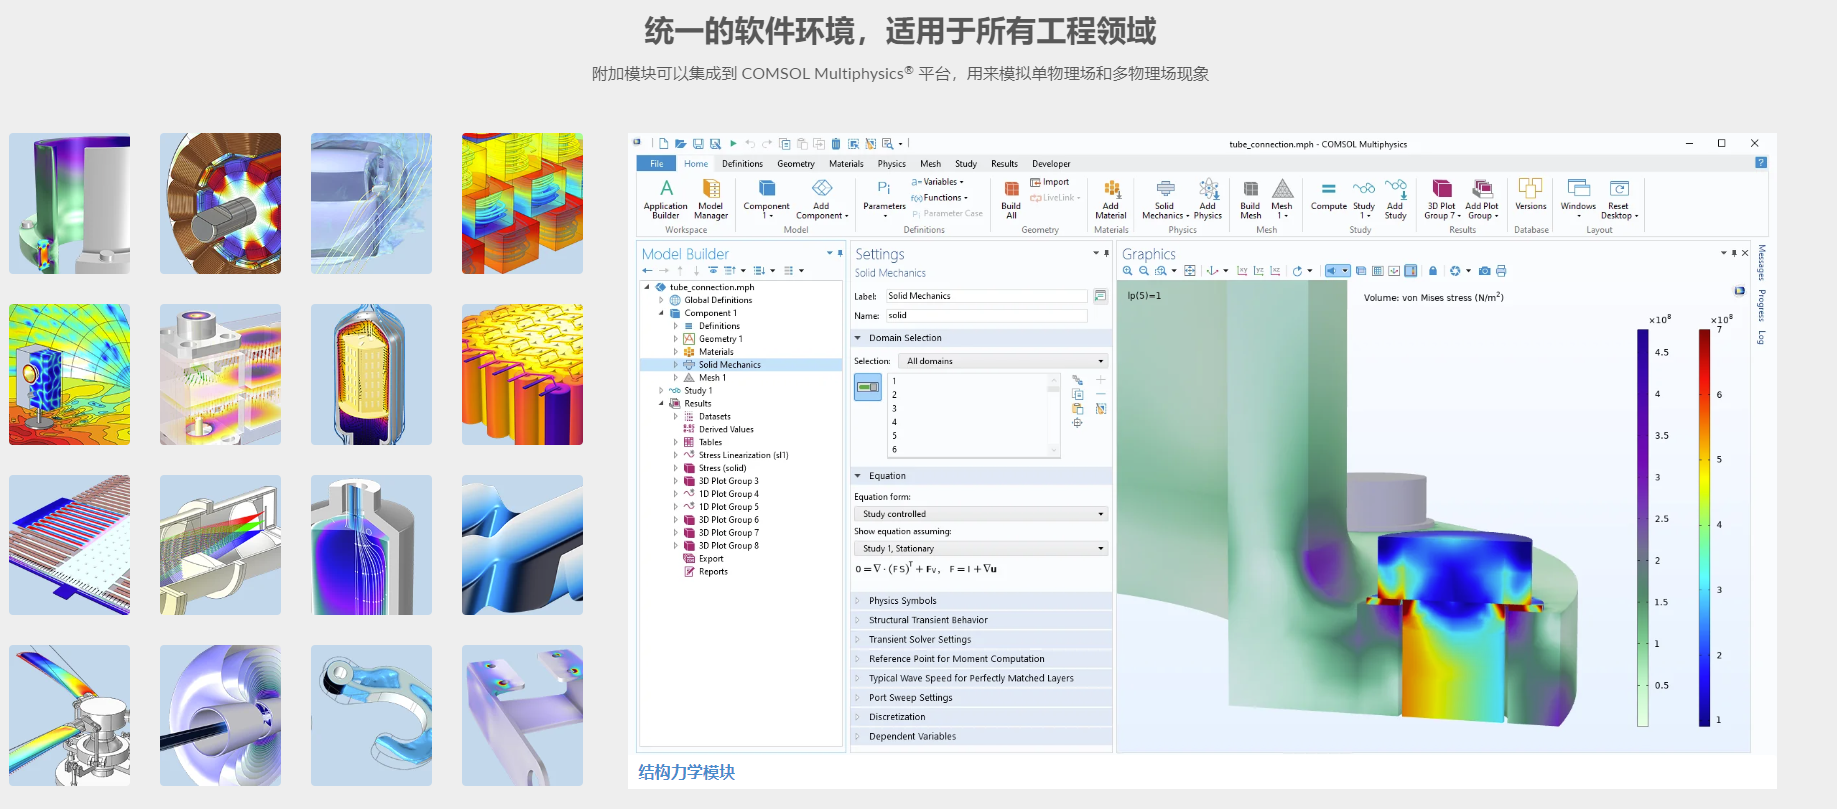Switch to the Developer ribbon tab
The image size is (1837, 809).
pos(1051,164)
